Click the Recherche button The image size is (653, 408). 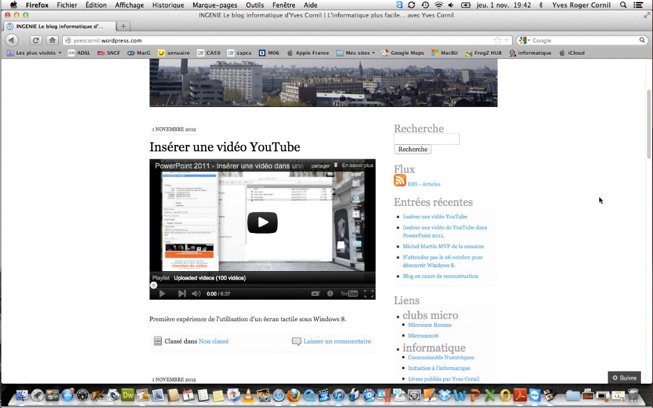(413, 149)
